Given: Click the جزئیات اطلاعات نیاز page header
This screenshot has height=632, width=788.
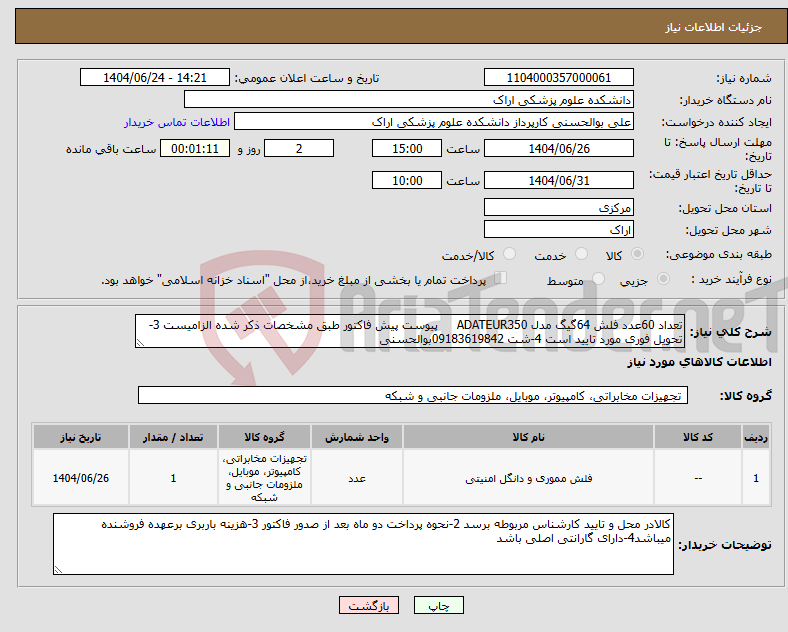Looking at the screenshot, I should (714, 27).
